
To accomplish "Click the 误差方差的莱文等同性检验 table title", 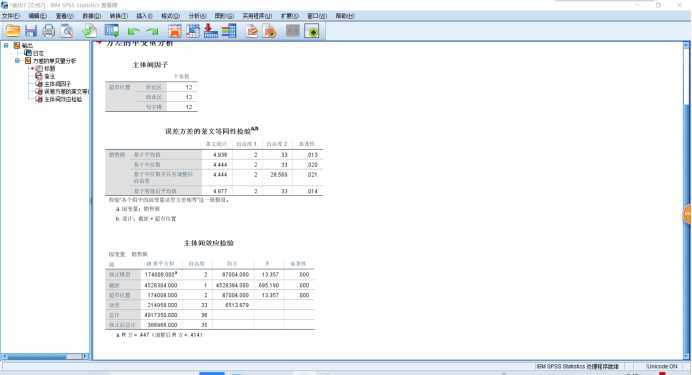I will point(212,131).
